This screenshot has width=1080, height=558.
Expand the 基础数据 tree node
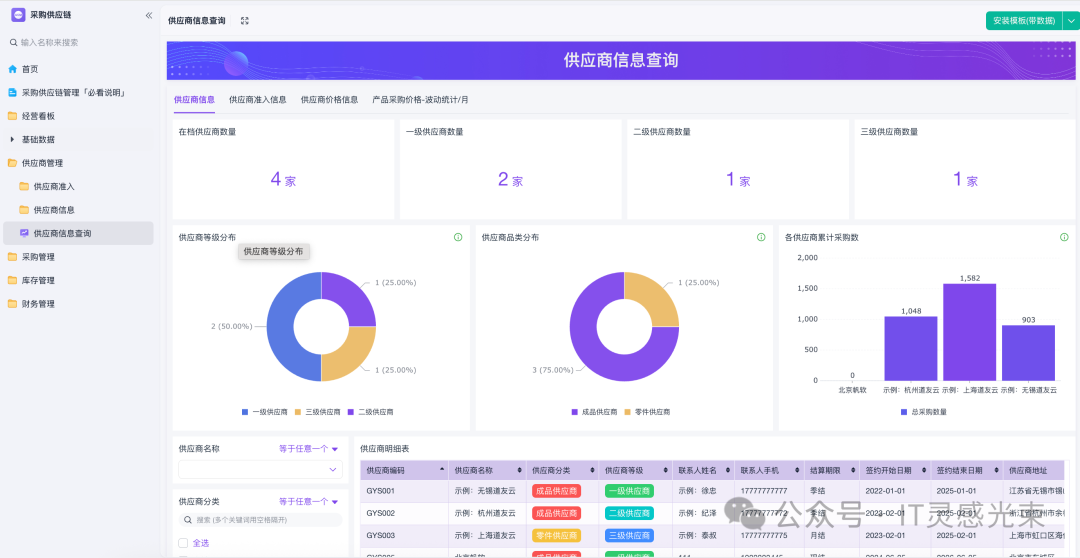click(13, 139)
